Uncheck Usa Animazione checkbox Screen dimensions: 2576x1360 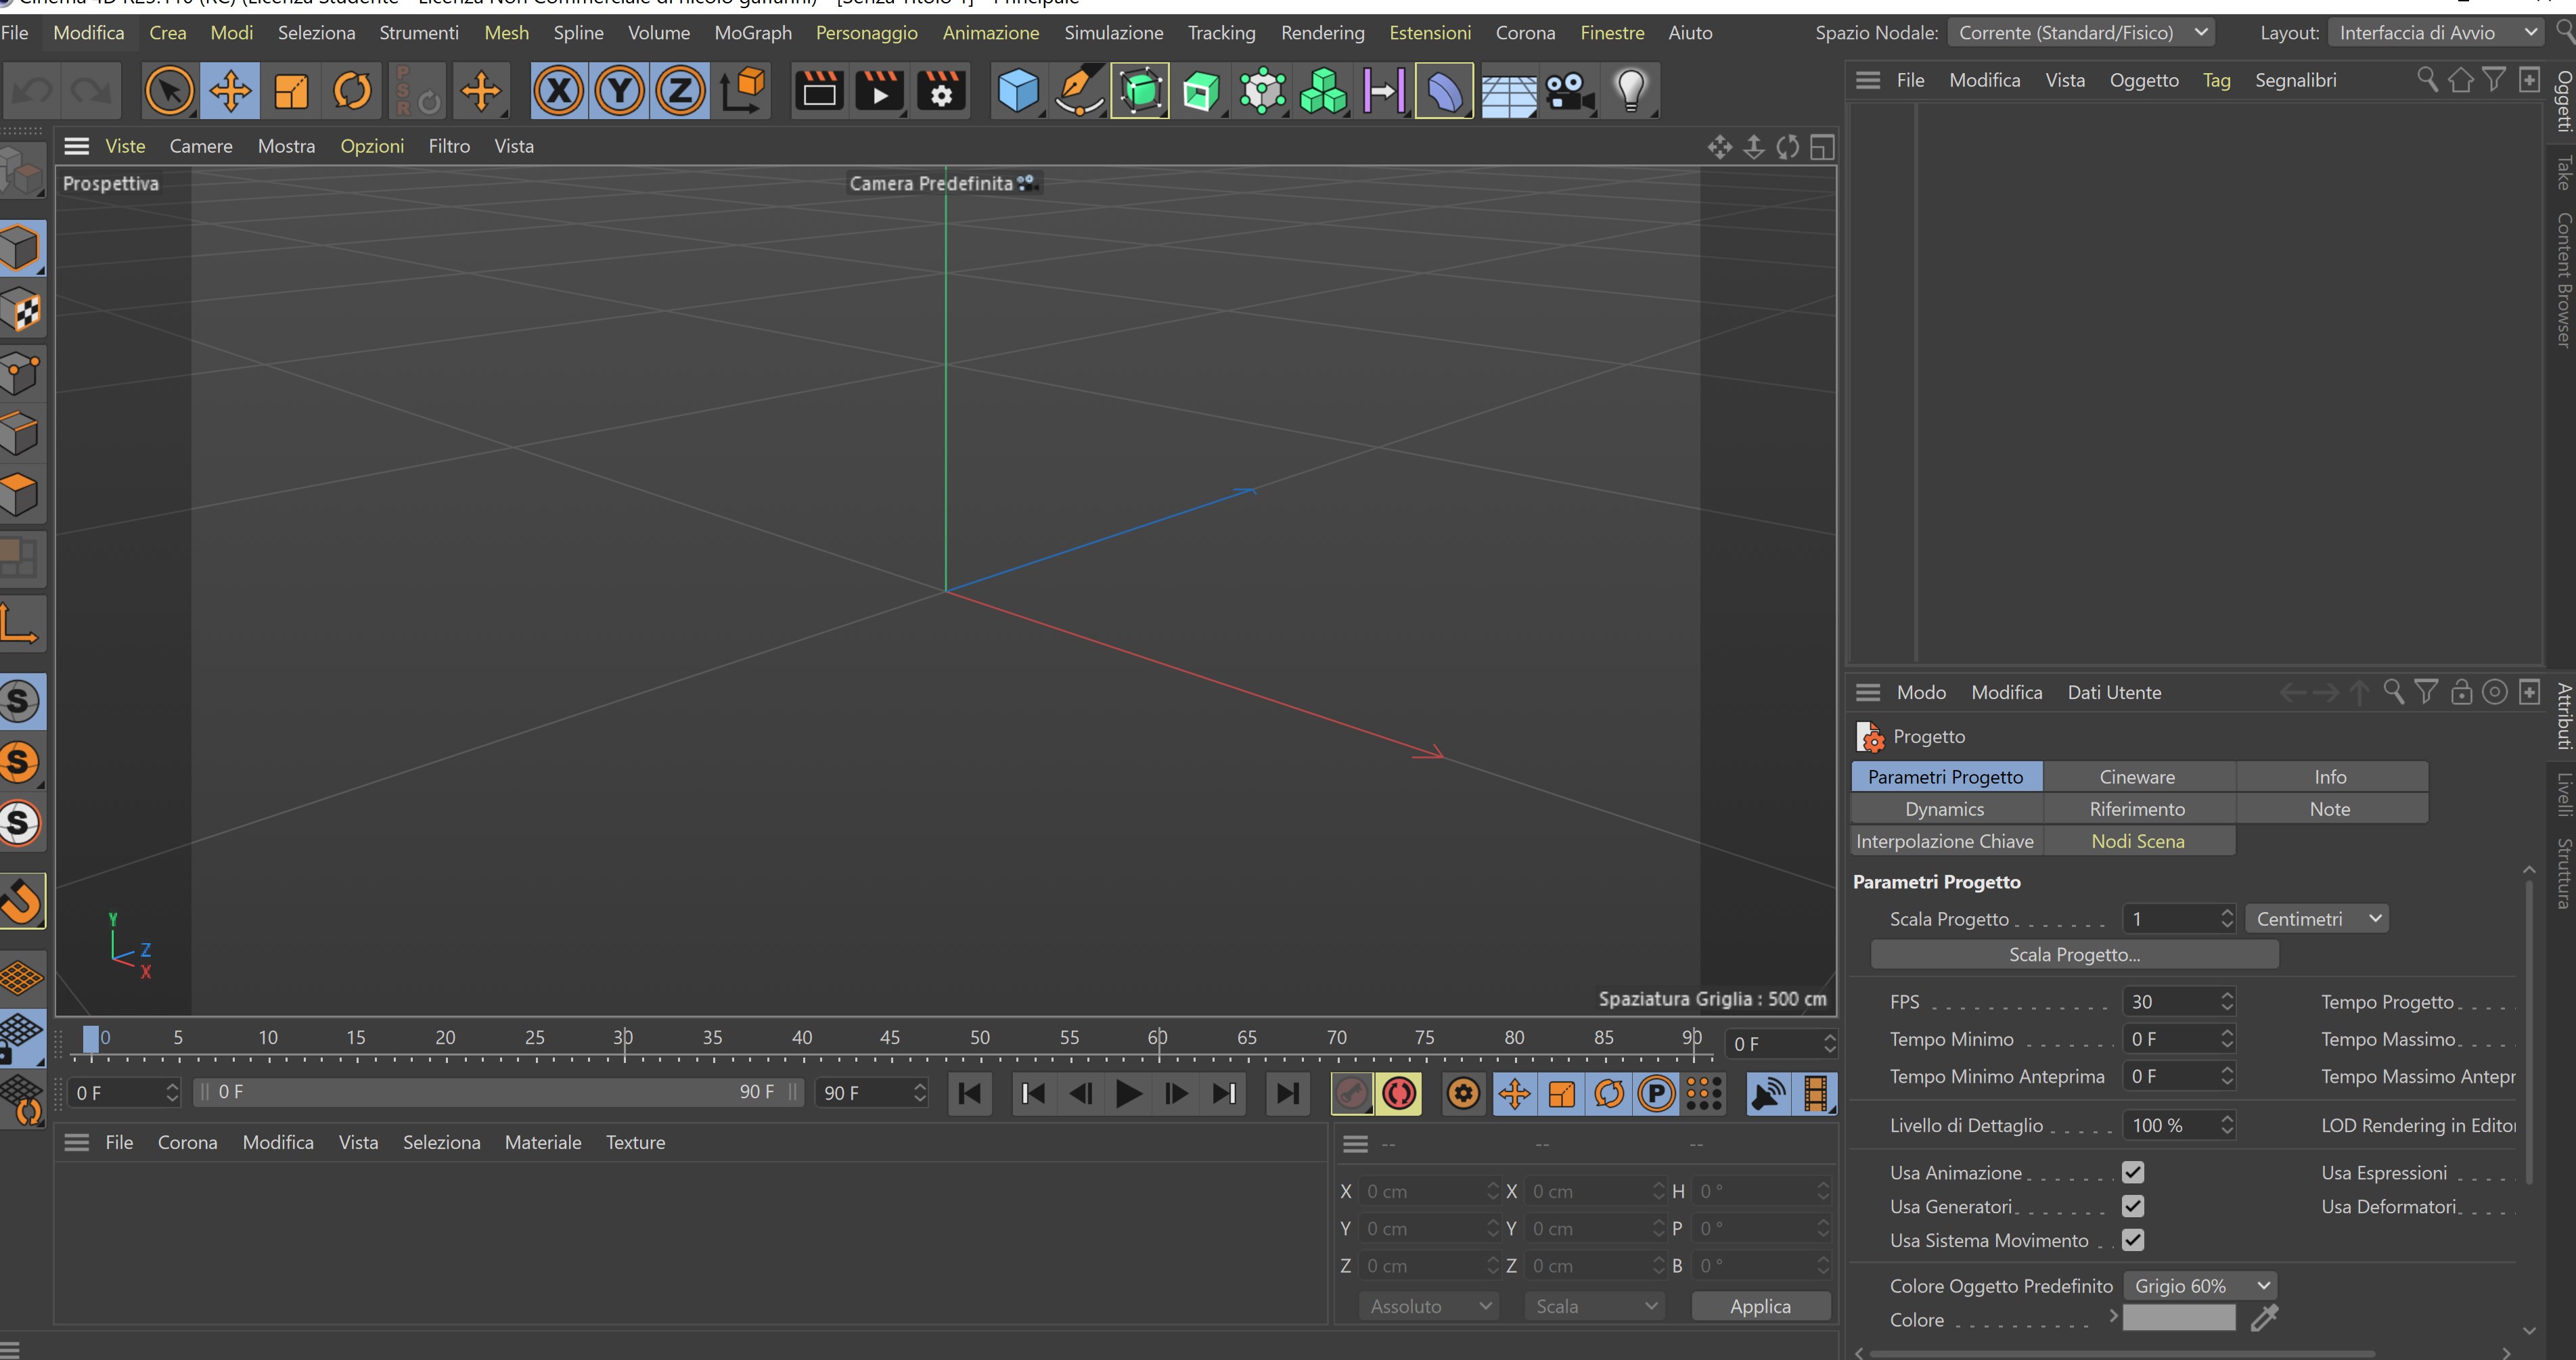pos(2132,1172)
